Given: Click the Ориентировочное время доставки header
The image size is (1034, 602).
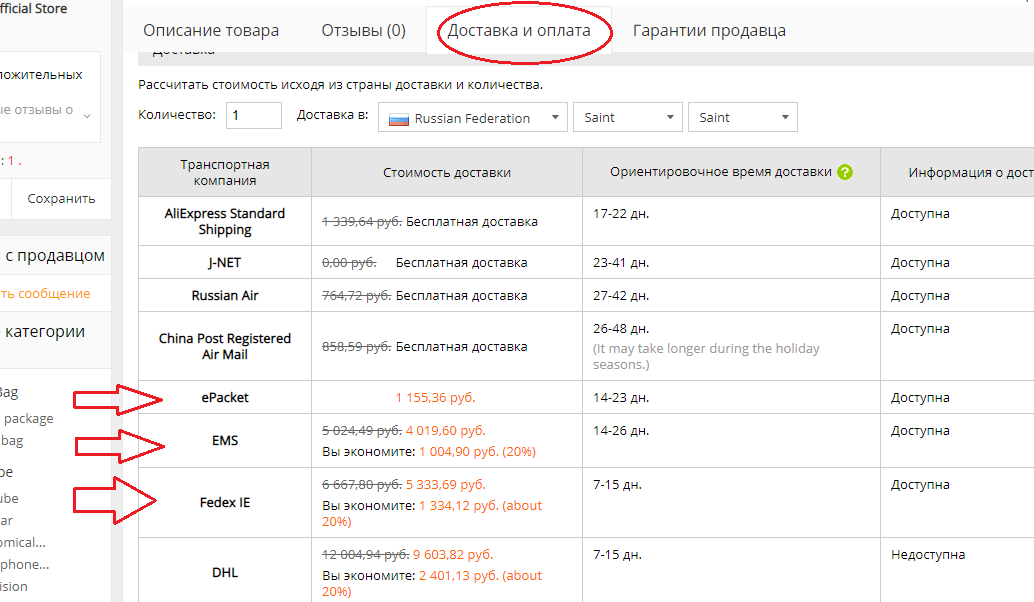Looking at the screenshot, I should coord(721,171).
